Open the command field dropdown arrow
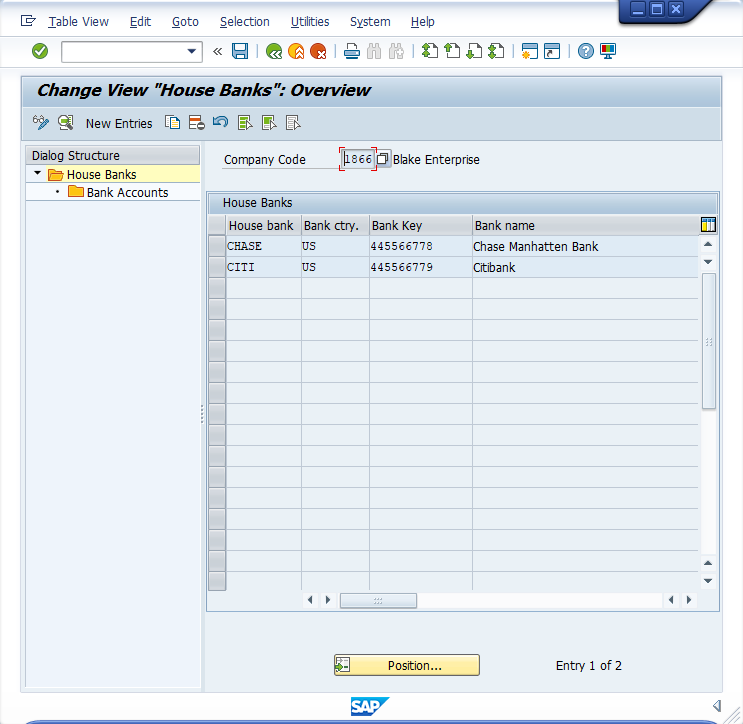Image resolution: width=743 pixels, height=724 pixels. (193, 51)
